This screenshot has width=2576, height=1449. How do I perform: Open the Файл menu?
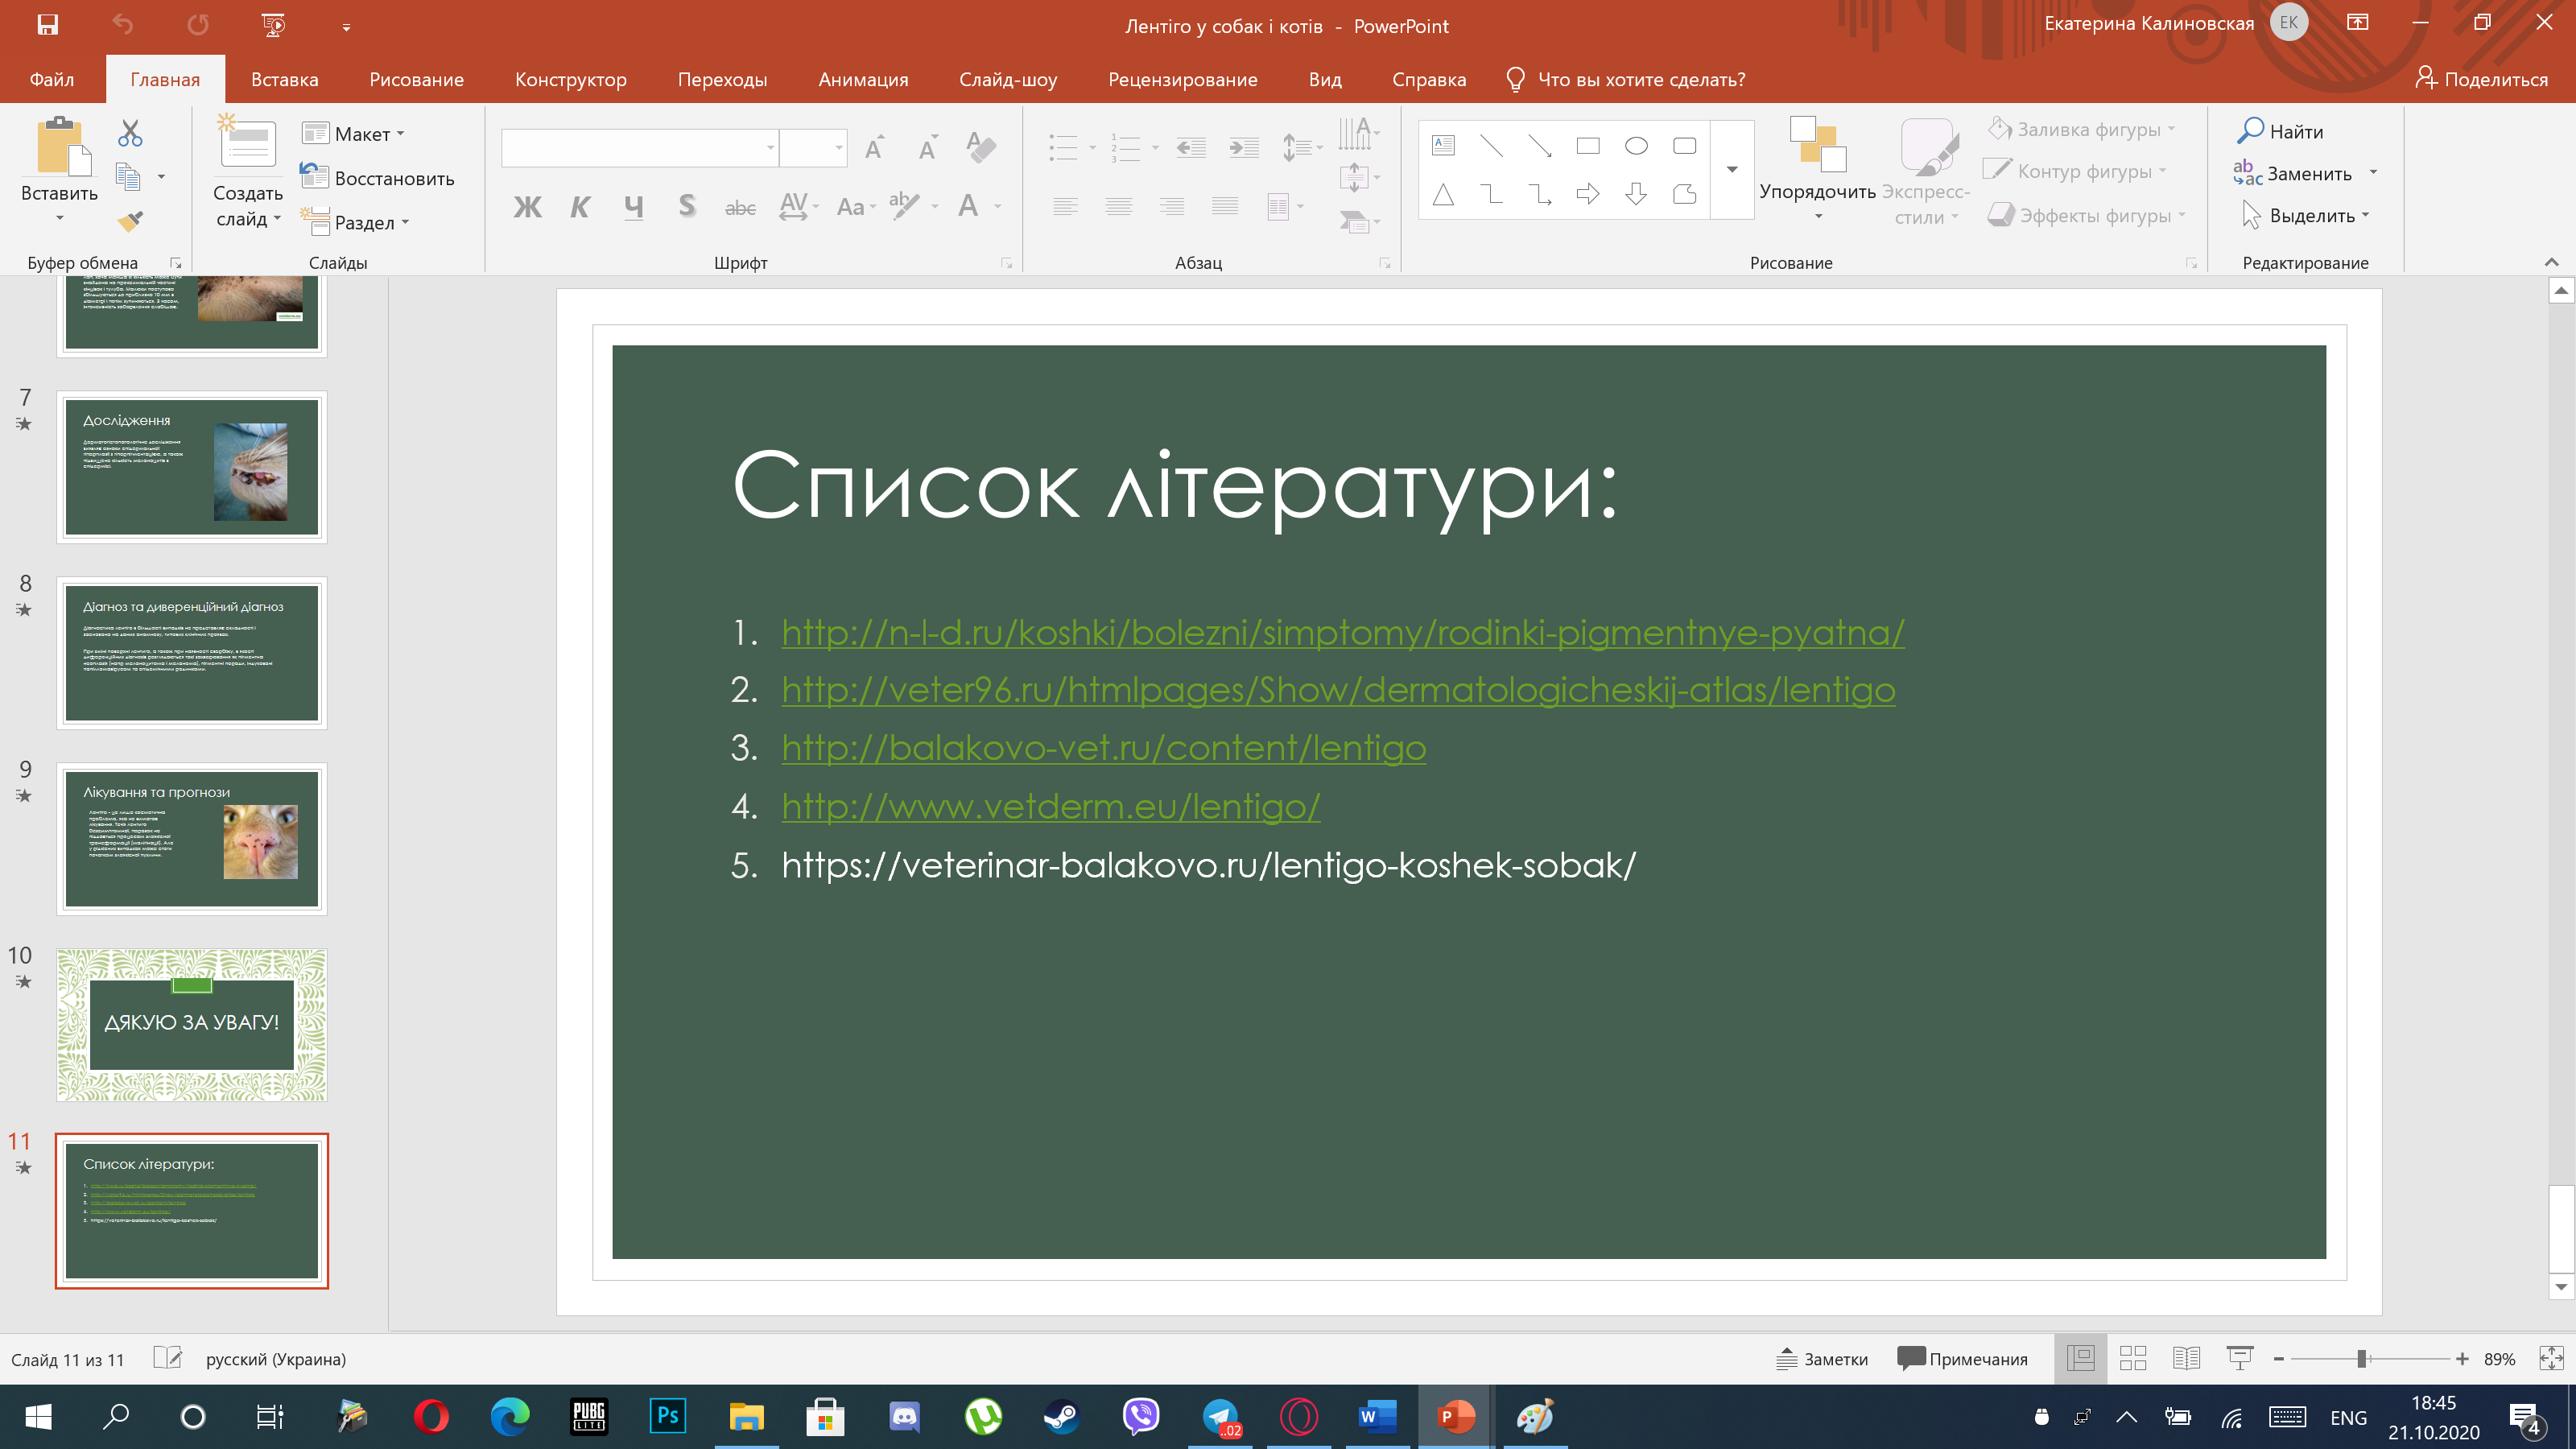coord(52,79)
